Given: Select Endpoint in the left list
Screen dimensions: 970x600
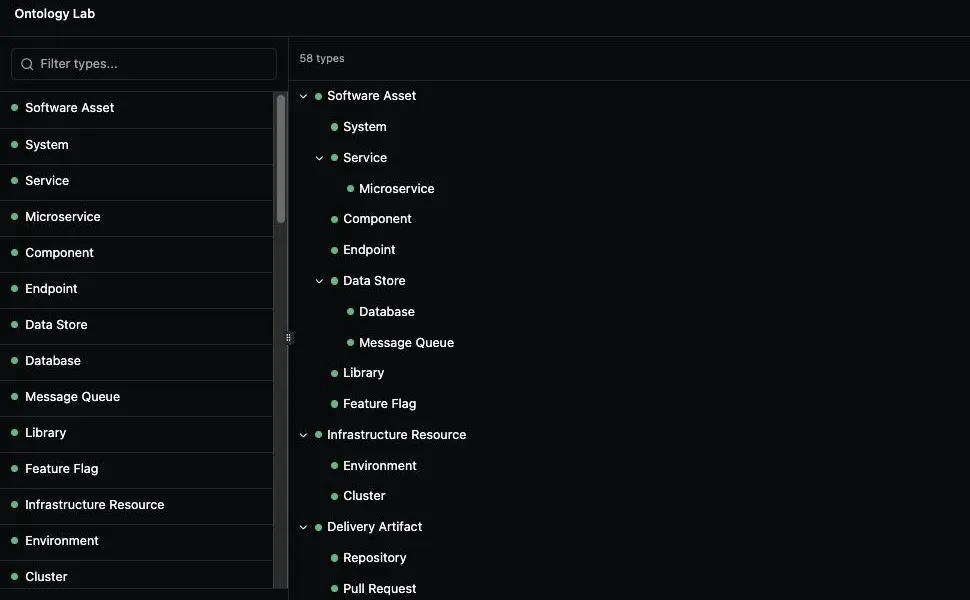Looking at the screenshot, I should (x=136, y=288).
